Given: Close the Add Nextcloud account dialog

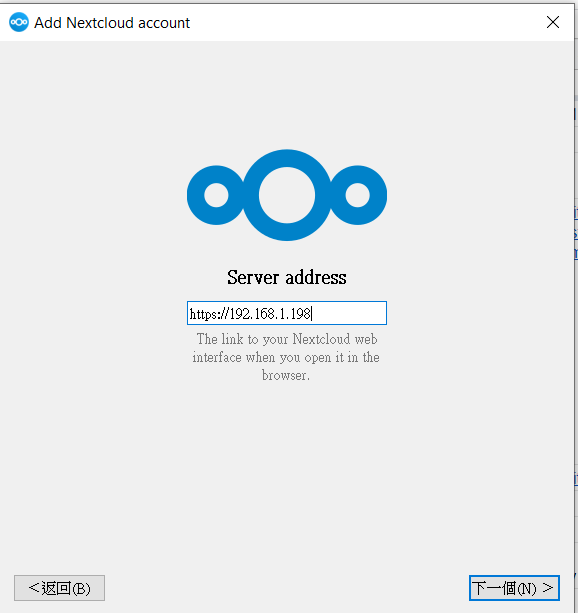Looking at the screenshot, I should tap(553, 22).
